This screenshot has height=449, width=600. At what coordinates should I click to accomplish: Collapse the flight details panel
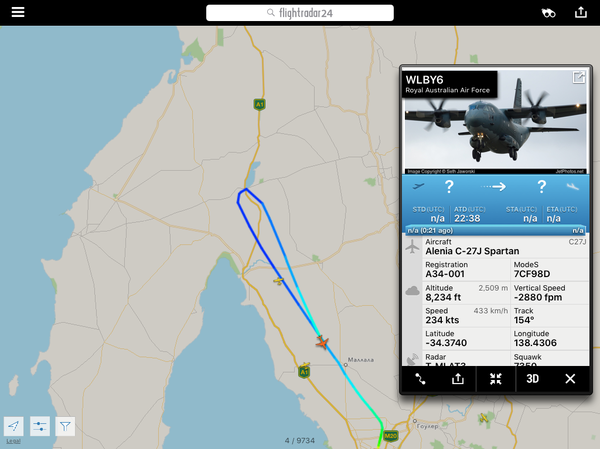[495, 379]
